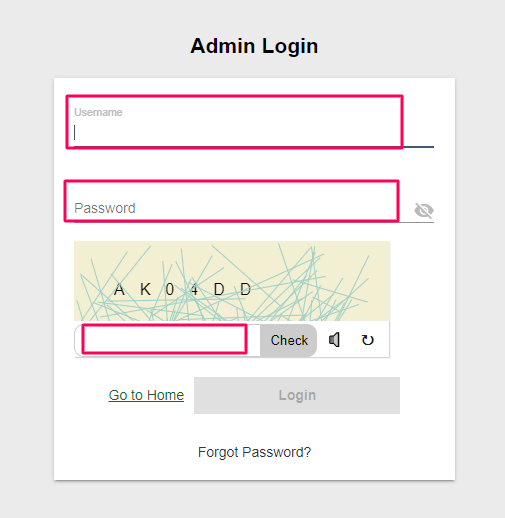Play the captcha audio with the speaker icon
This screenshot has width=505, height=518.
coord(334,340)
